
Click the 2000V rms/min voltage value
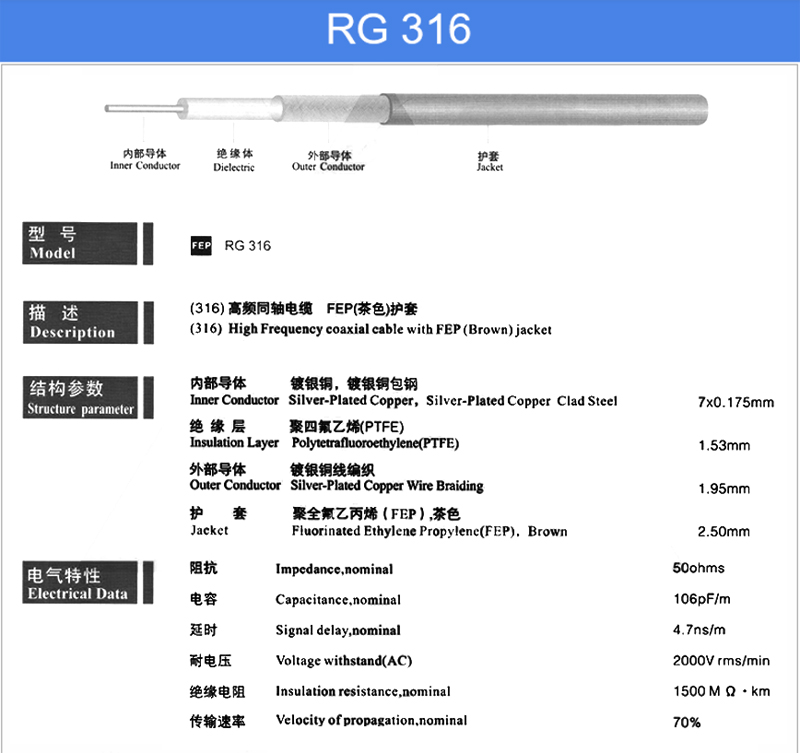pyautogui.click(x=721, y=660)
